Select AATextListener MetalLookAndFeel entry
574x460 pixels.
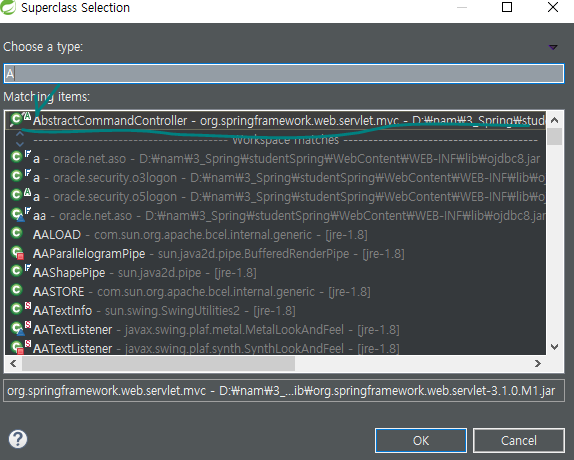click(x=276, y=330)
